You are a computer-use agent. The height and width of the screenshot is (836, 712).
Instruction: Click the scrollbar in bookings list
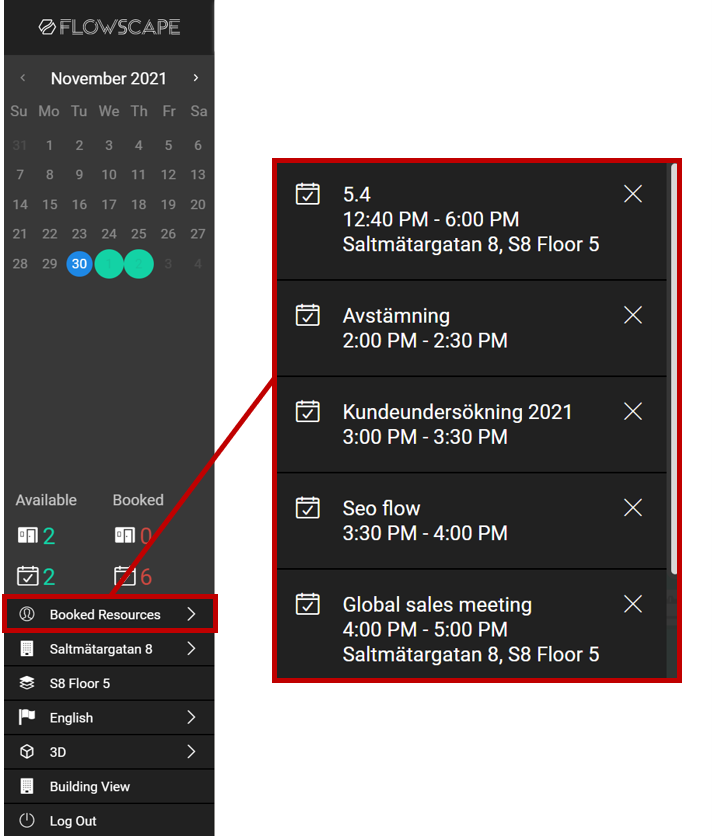click(674, 368)
